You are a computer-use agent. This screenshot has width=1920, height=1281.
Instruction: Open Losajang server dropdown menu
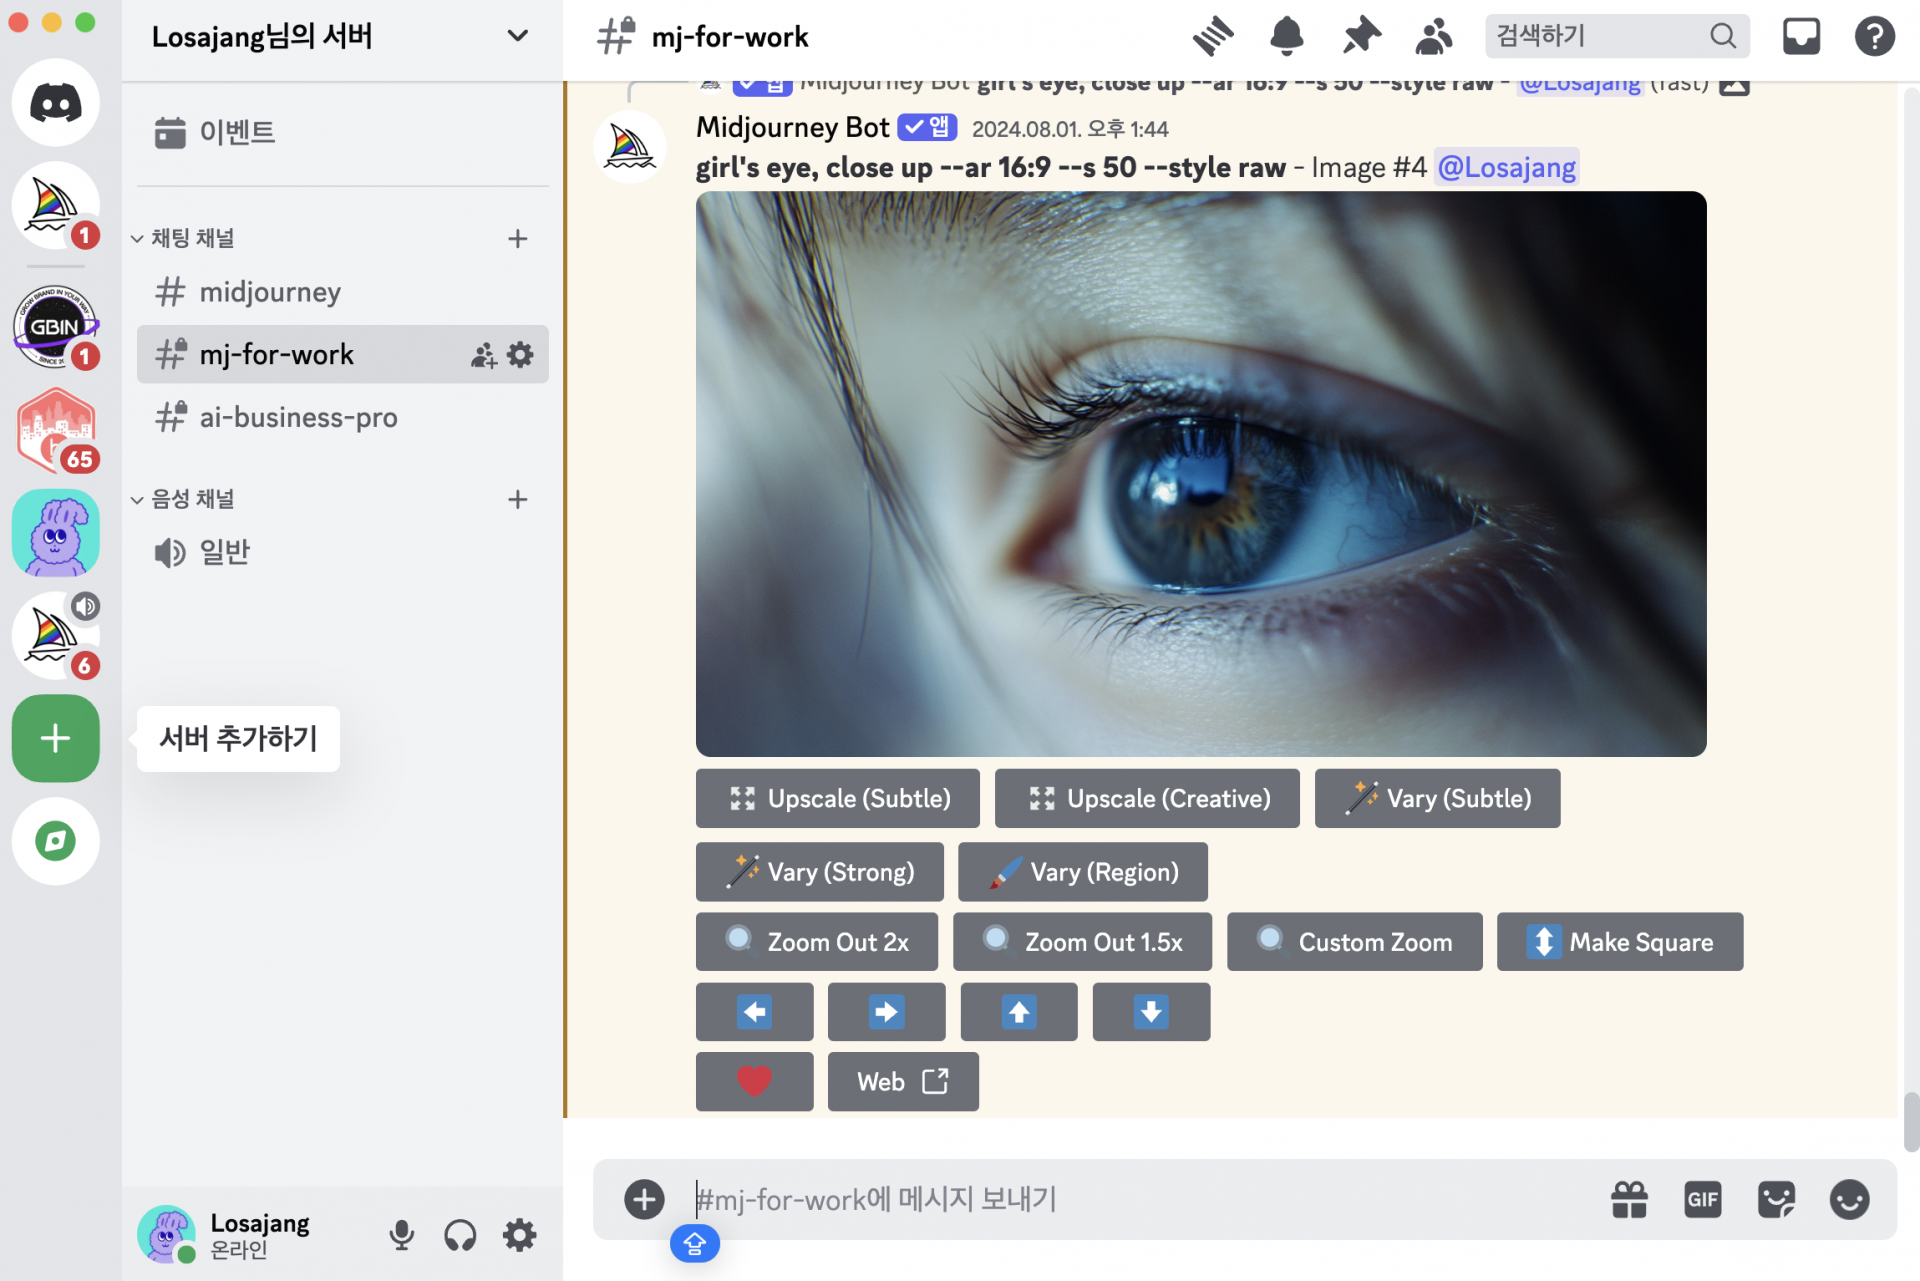517,37
